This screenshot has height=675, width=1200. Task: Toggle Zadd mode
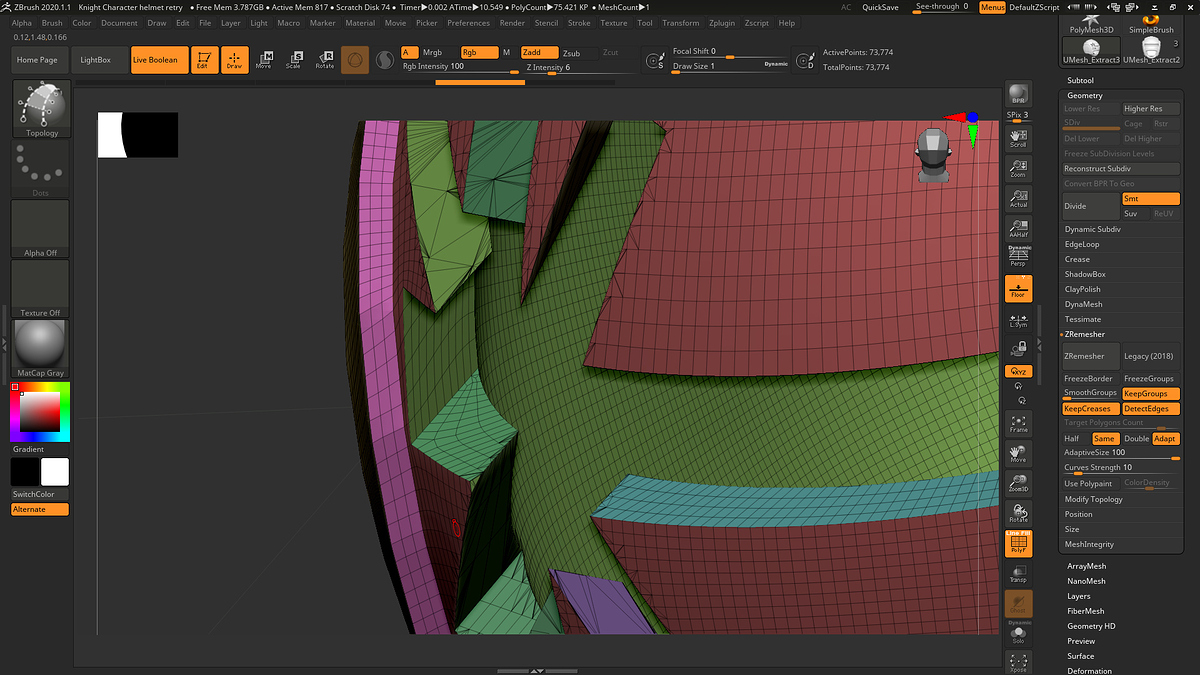tap(540, 52)
